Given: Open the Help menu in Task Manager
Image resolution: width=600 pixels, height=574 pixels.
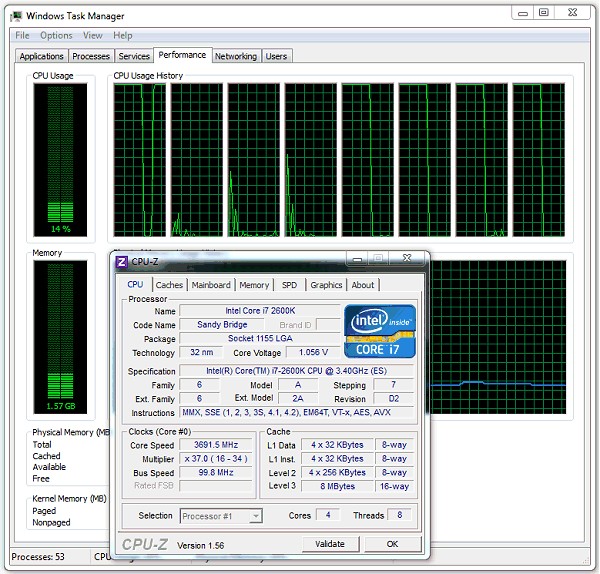Looking at the screenshot, I should pyautogui.click(x=123, y=36).
